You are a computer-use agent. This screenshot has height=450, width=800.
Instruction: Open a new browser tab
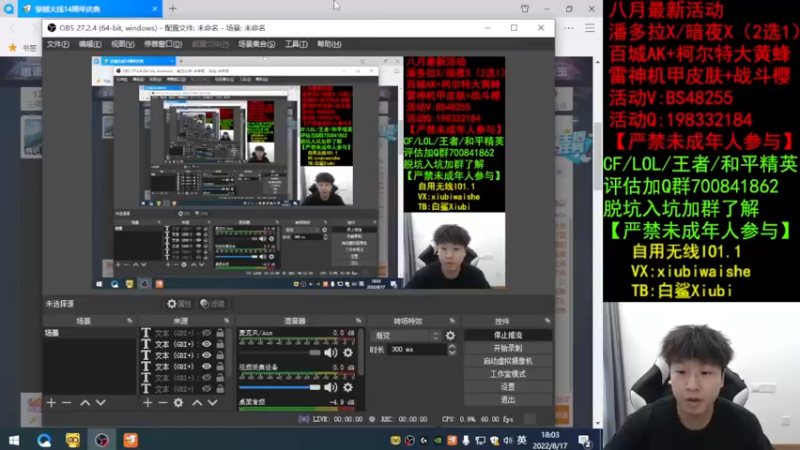[172, 9]
